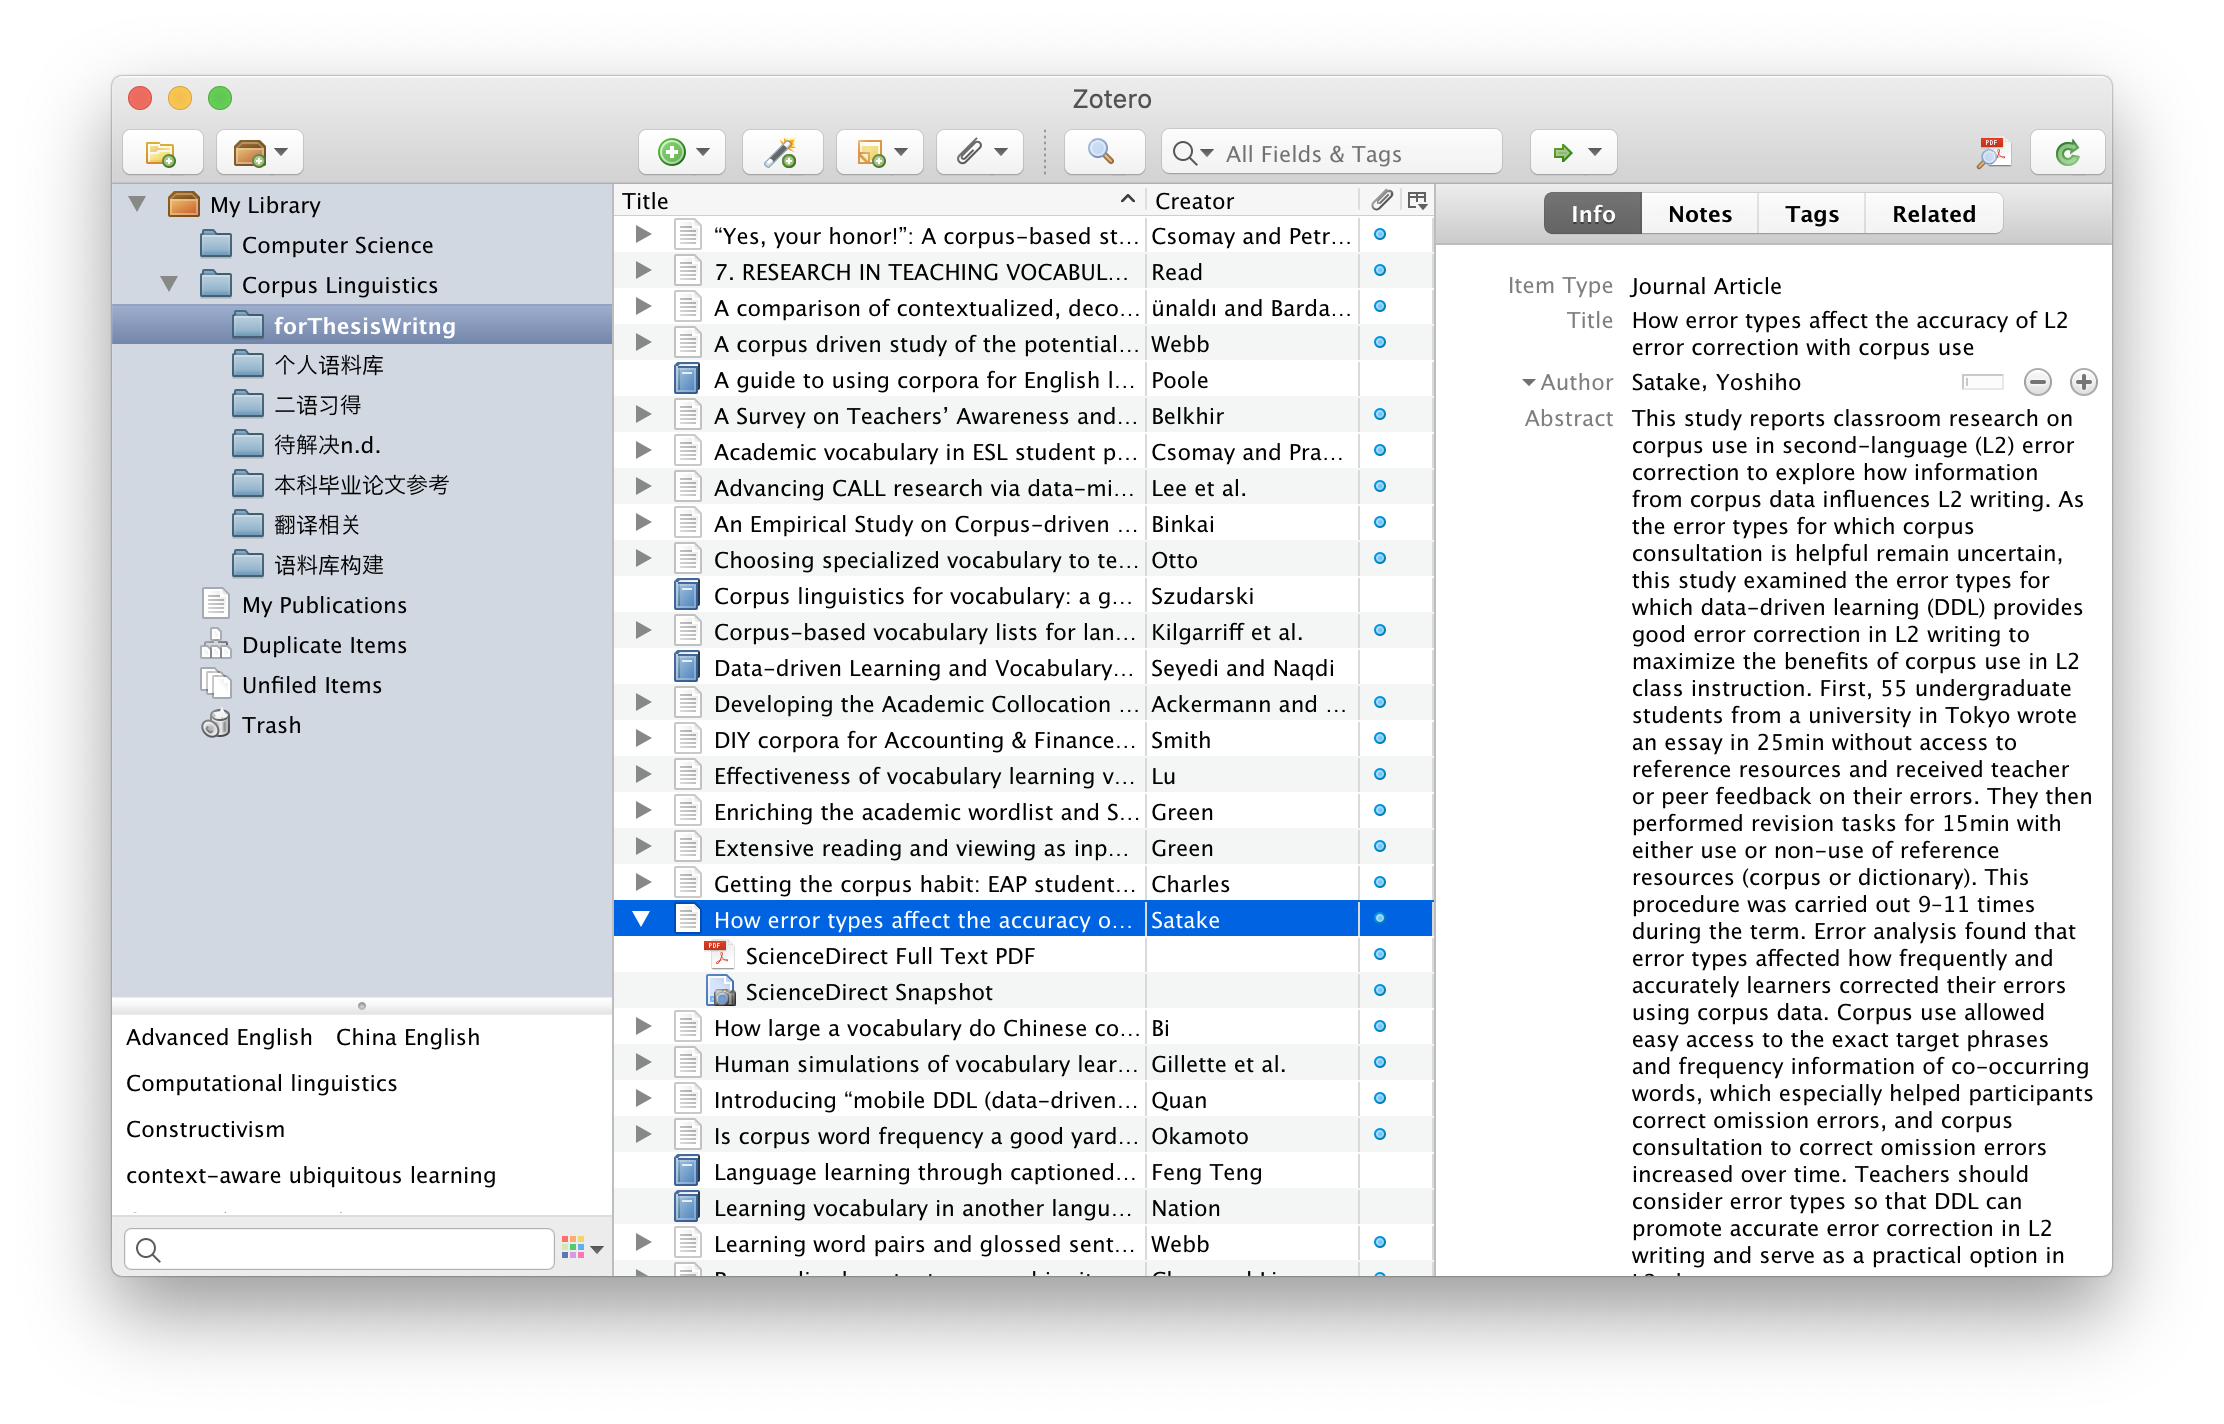Collapse the selected Satake item row
Viewport: 2224px width, 1424px height.
641,919
